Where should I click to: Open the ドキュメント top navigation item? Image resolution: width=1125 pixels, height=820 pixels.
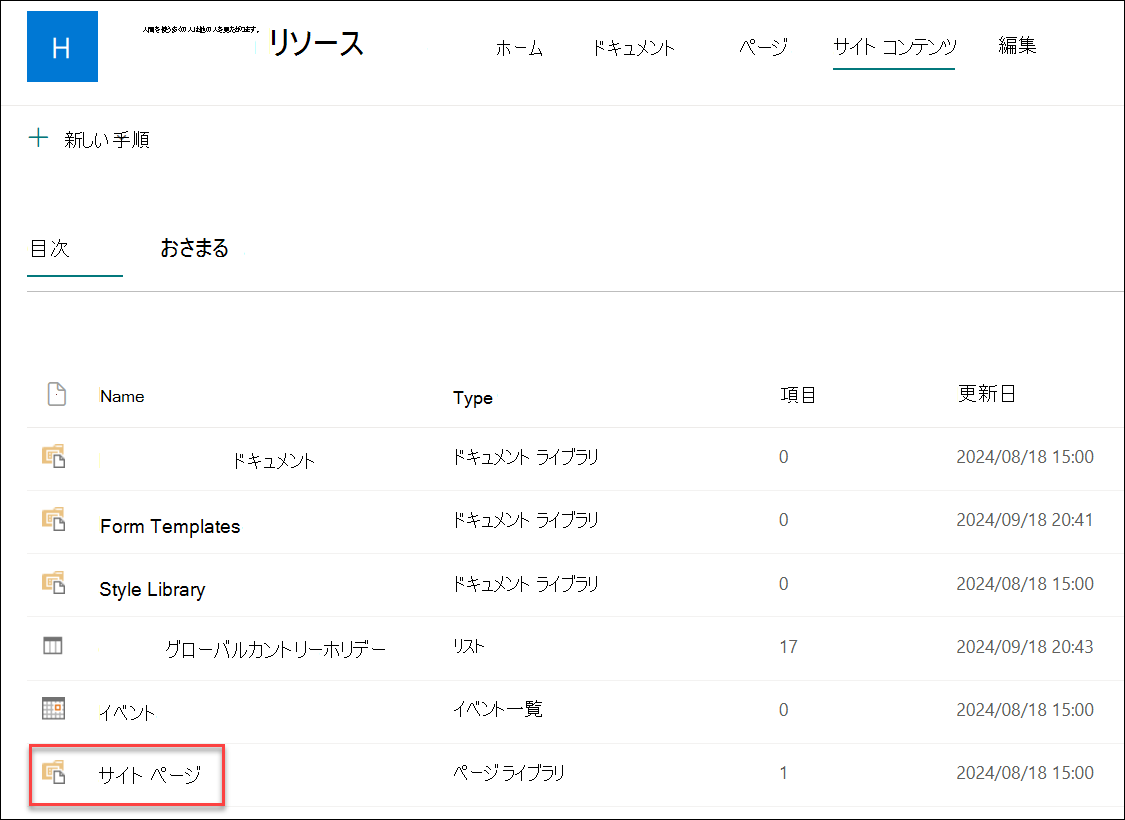point(633,48)
